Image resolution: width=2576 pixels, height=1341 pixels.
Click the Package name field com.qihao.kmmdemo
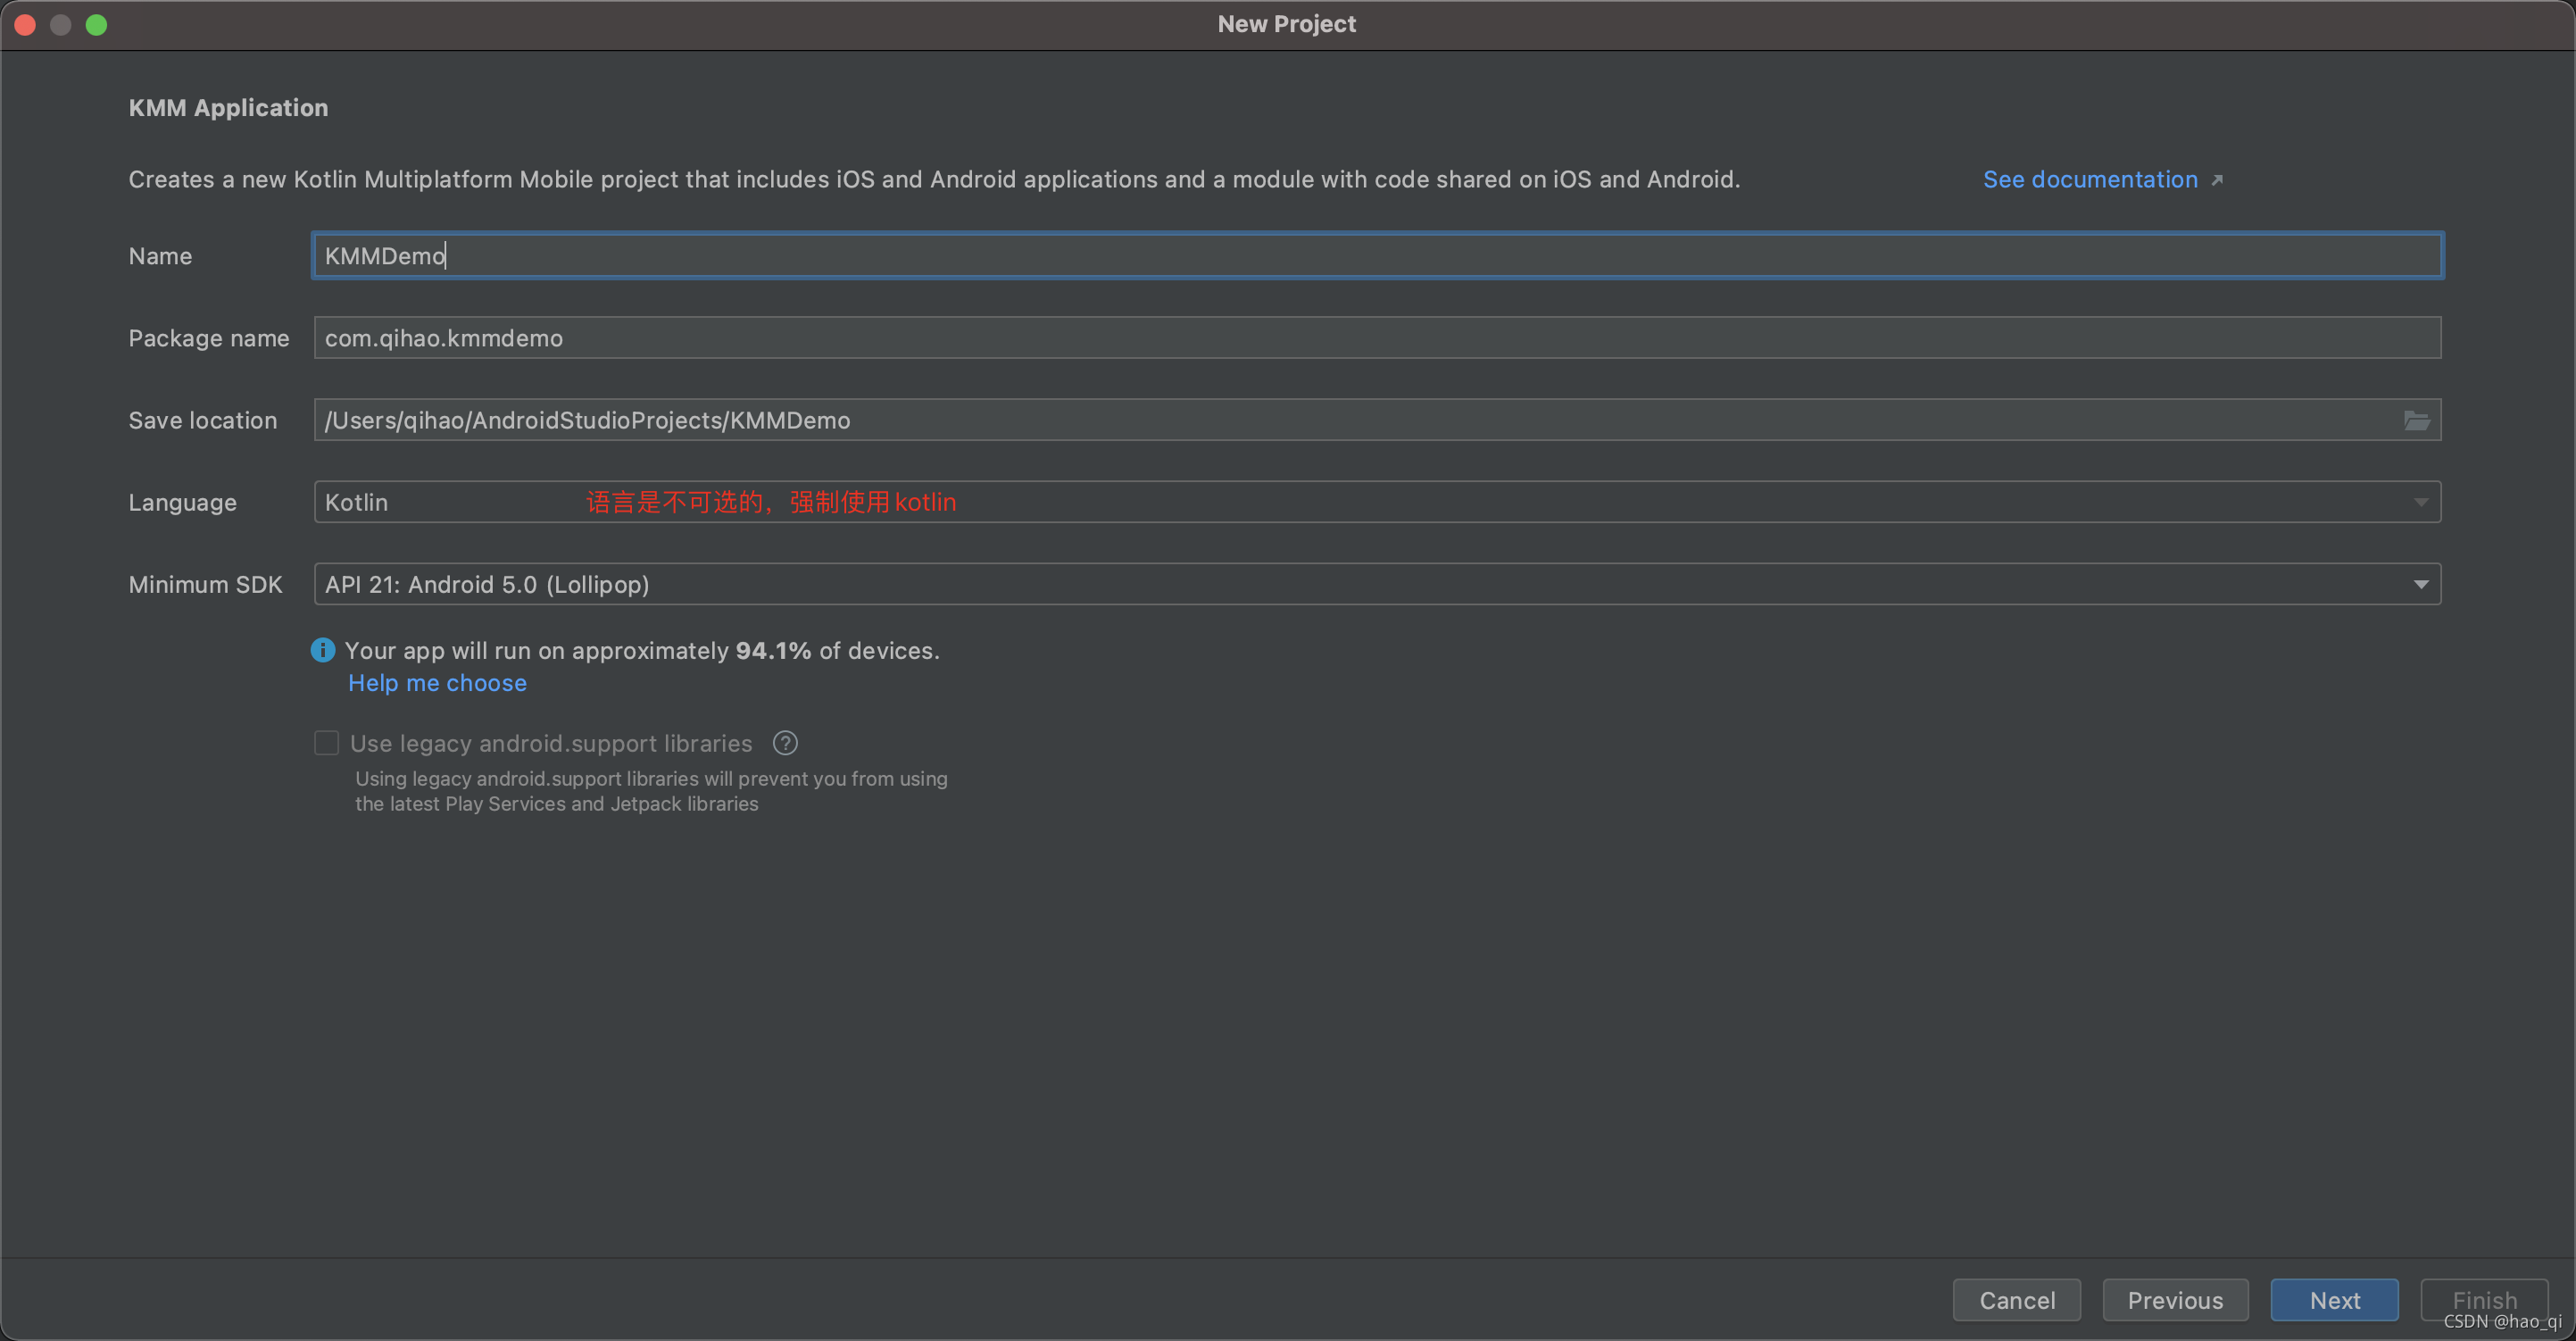(x=1377, y=338)
